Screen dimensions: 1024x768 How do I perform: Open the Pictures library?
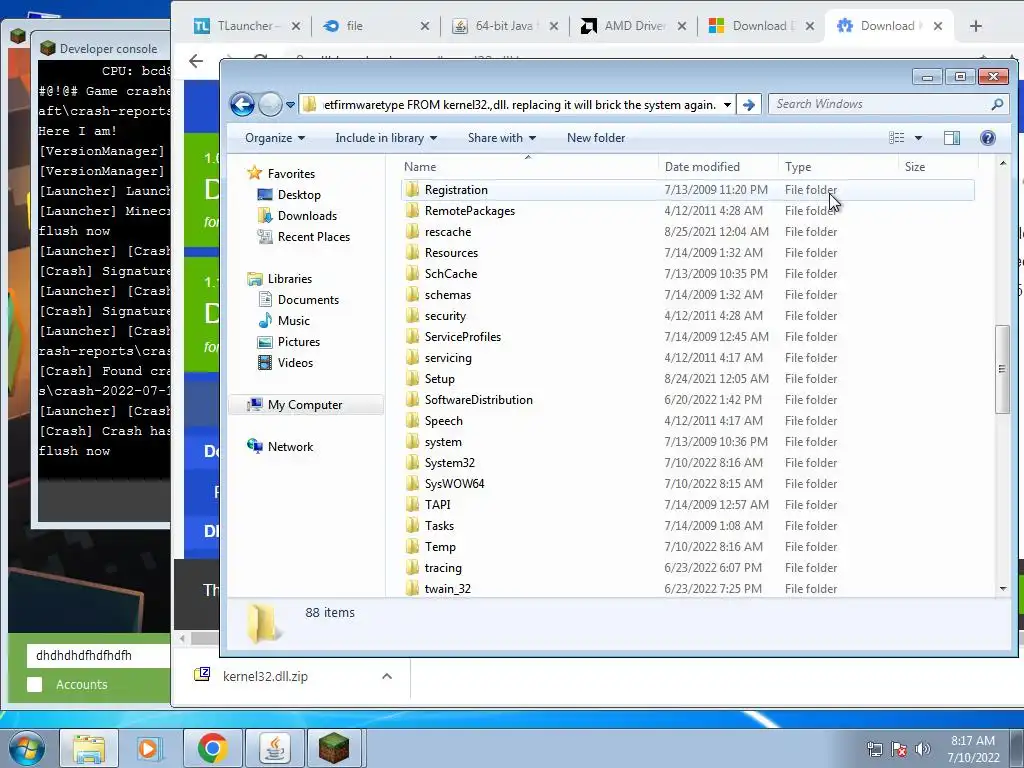pyautogui.click(x=289, y=342)
